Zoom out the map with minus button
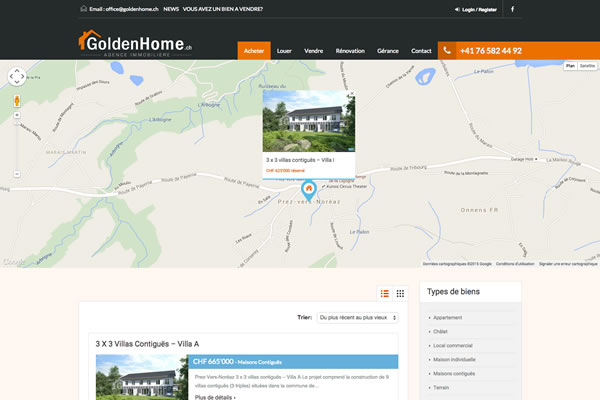 [17, 174]
